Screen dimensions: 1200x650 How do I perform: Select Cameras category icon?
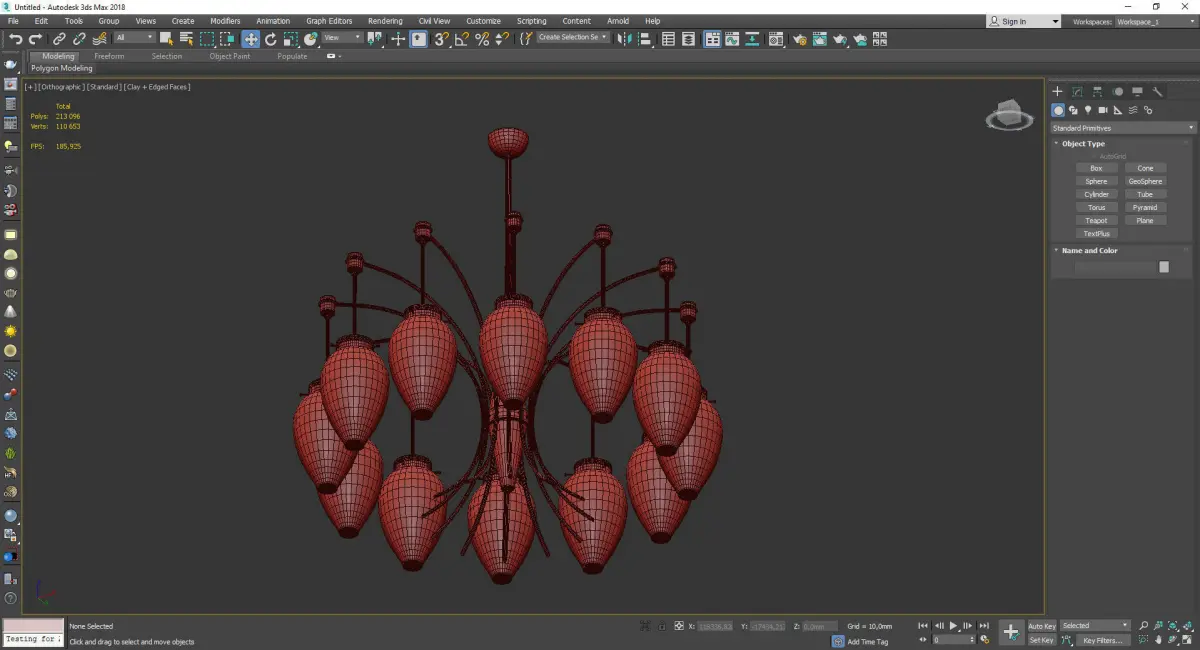[x=1103, y=110]
